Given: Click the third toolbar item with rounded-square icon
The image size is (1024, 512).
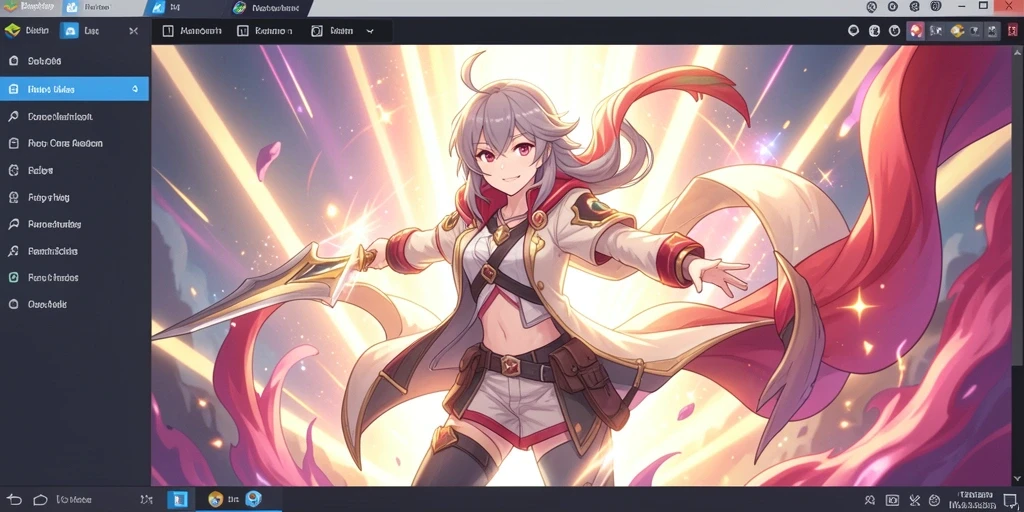Looking at the screenshot, I should [334, 31].
